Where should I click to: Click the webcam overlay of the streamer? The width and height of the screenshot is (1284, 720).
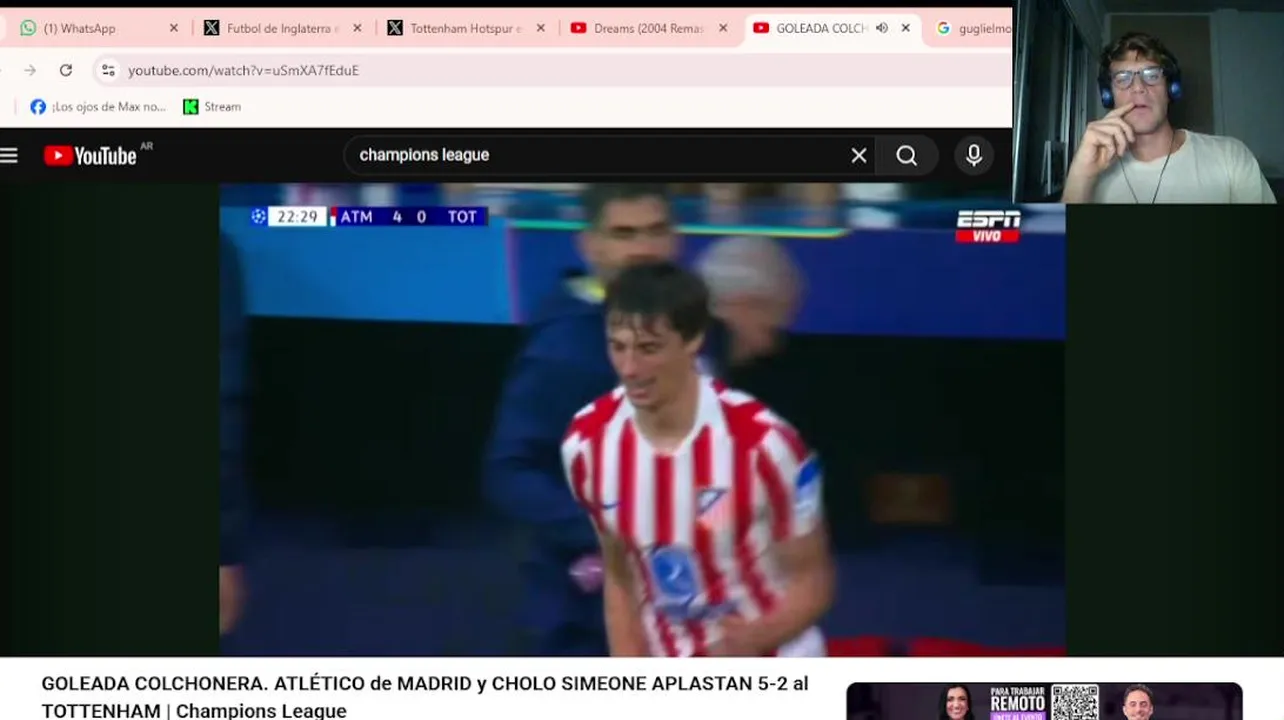pyautogui.click(x=1148, y=101)
